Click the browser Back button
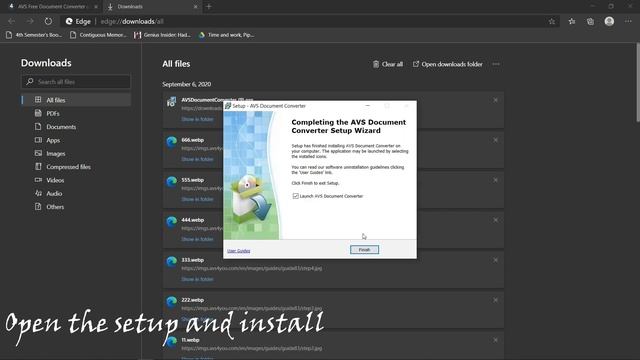This screenshot has width=640, height=360. point(11,21)
